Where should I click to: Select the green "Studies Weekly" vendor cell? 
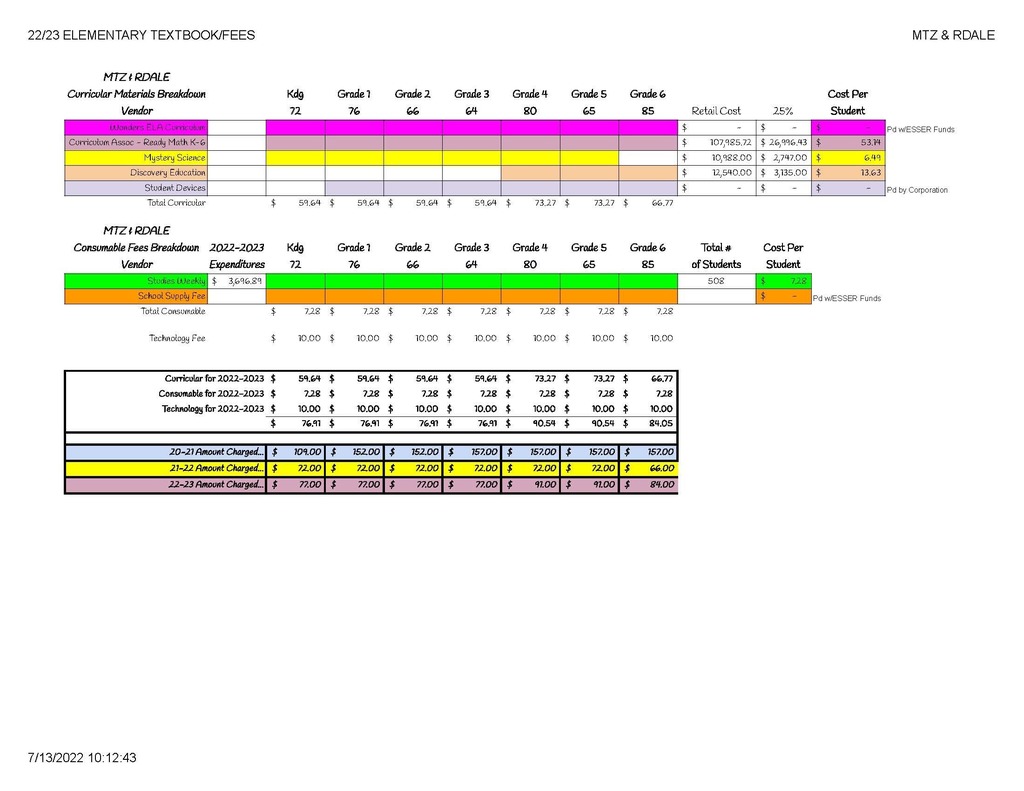pyautogui.click(x=136, y=281)
